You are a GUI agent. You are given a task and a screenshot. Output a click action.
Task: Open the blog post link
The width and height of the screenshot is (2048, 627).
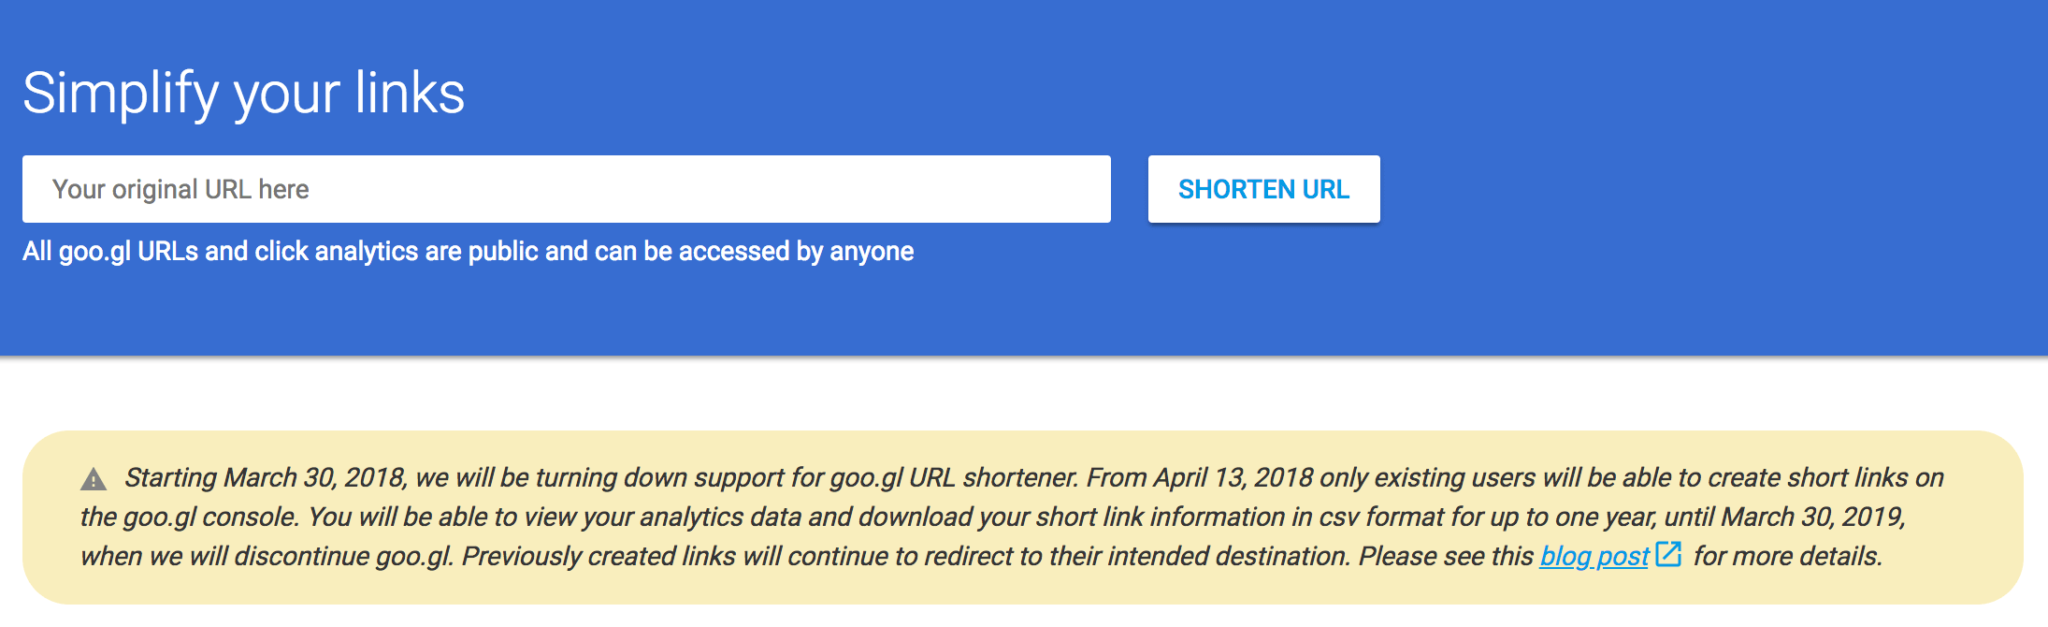click(1594, 556)
